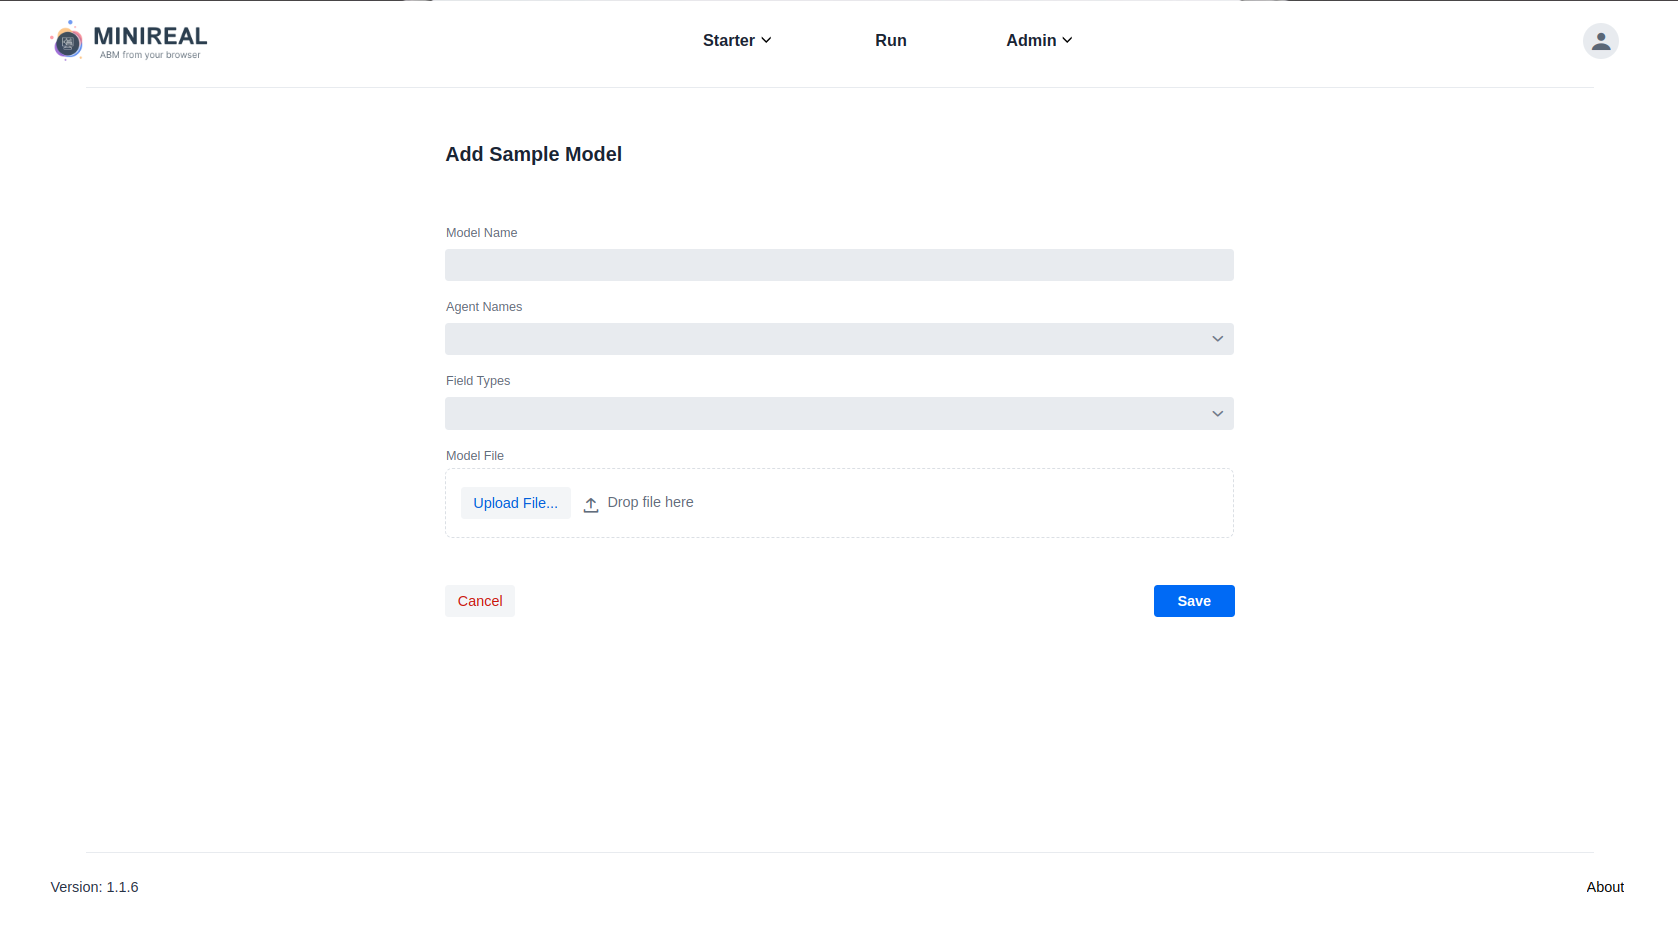This screenshot has width=1678, height=928.
Task: Click the upload arrow icon beside Drop file here
Action: 591,504
